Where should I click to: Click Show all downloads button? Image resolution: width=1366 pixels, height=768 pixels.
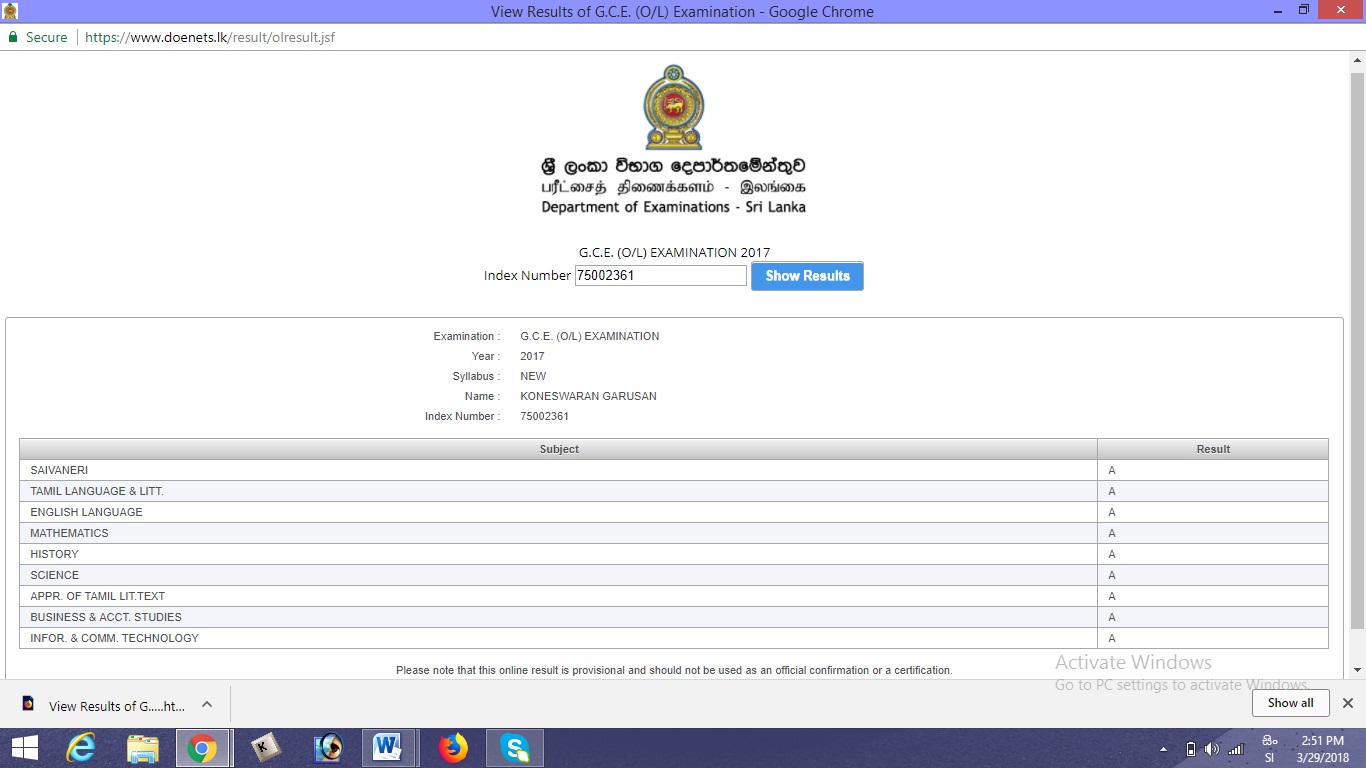click(1290, 703)
